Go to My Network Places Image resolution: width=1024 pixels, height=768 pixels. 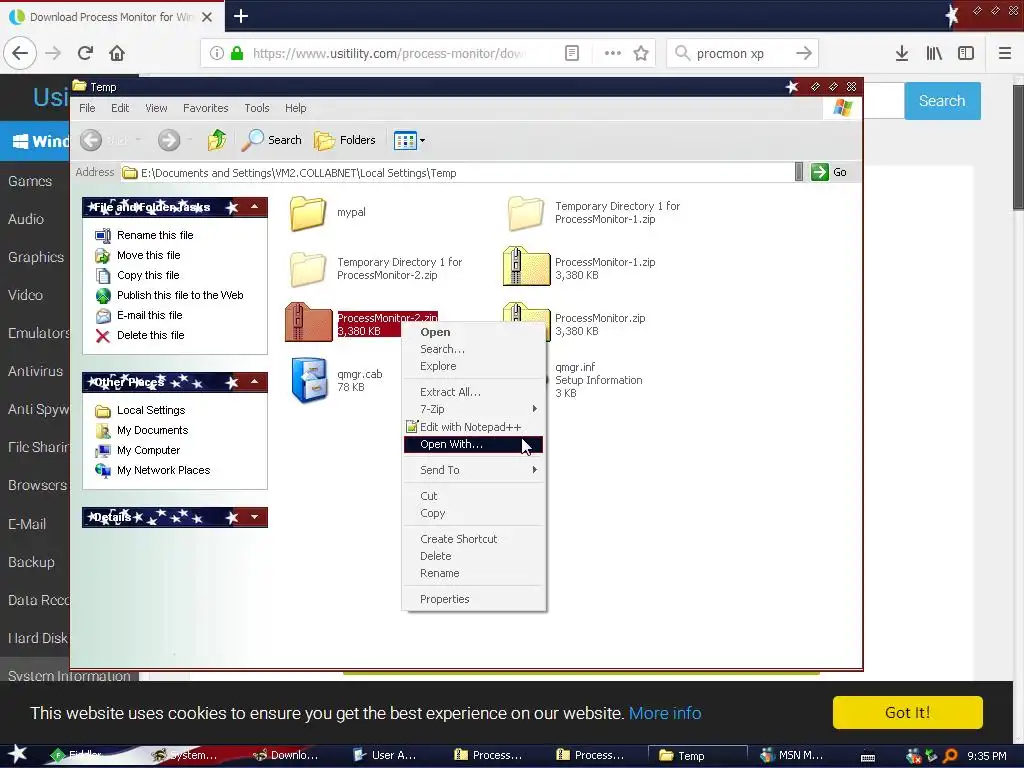[153, 470]
